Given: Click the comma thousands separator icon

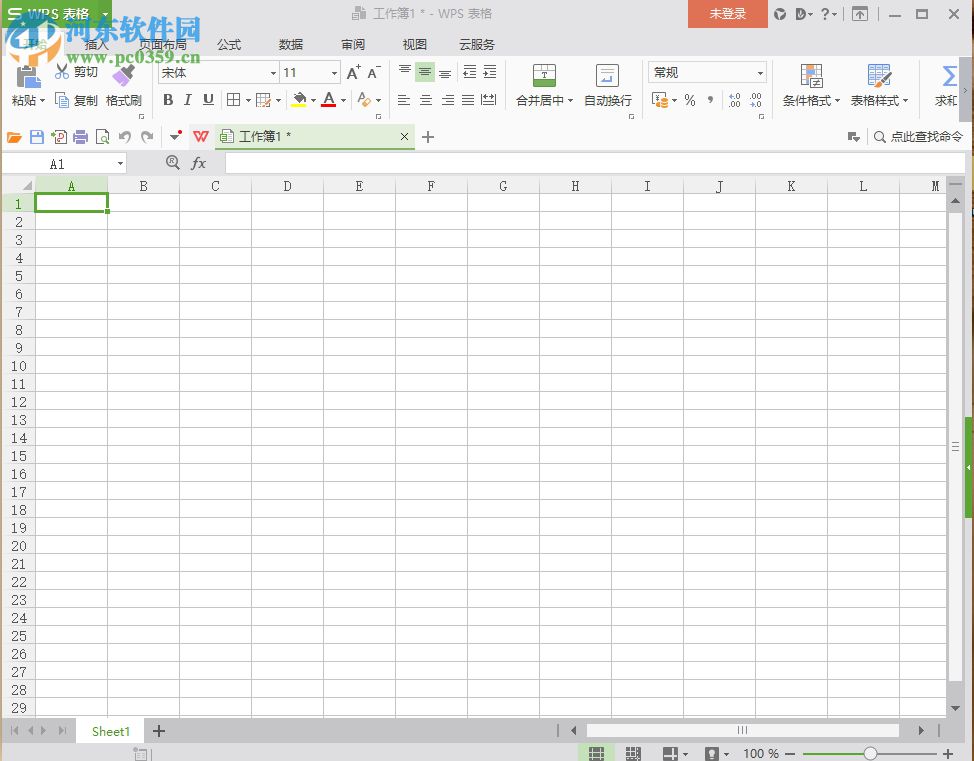Looking at the screenshot, I should 710,100.
